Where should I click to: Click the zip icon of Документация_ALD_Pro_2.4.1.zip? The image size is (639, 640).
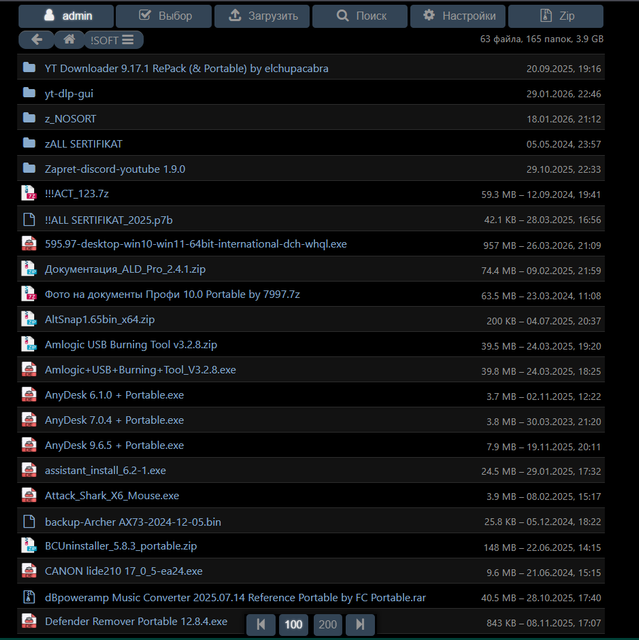(29, 269)
